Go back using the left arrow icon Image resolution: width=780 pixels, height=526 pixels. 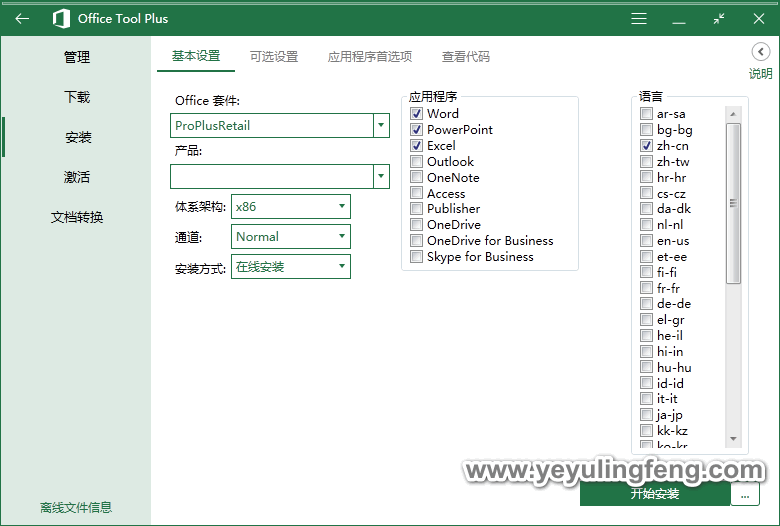point(22,19)
